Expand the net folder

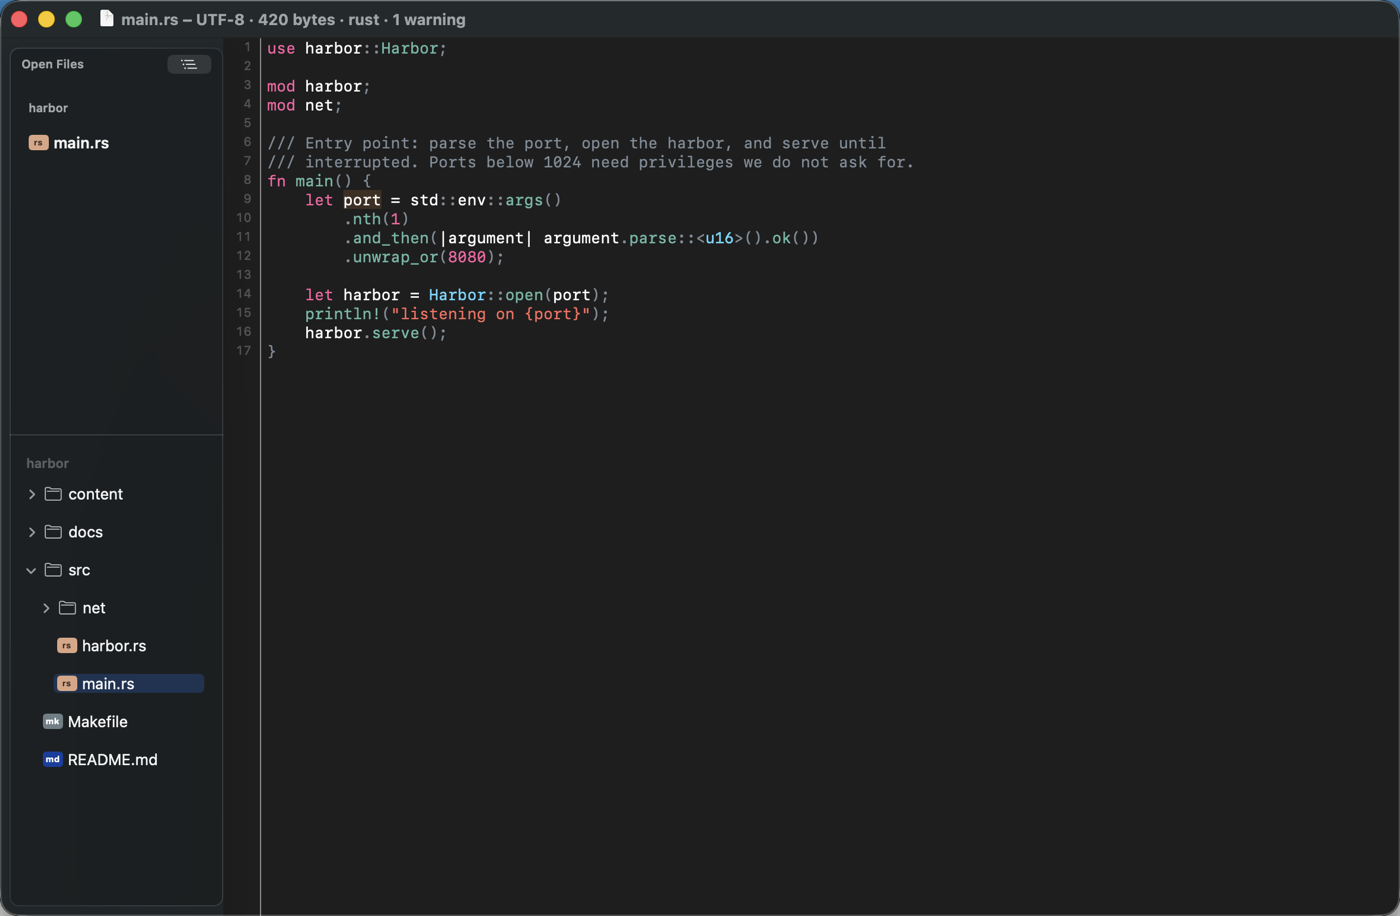tap(46, 608)
